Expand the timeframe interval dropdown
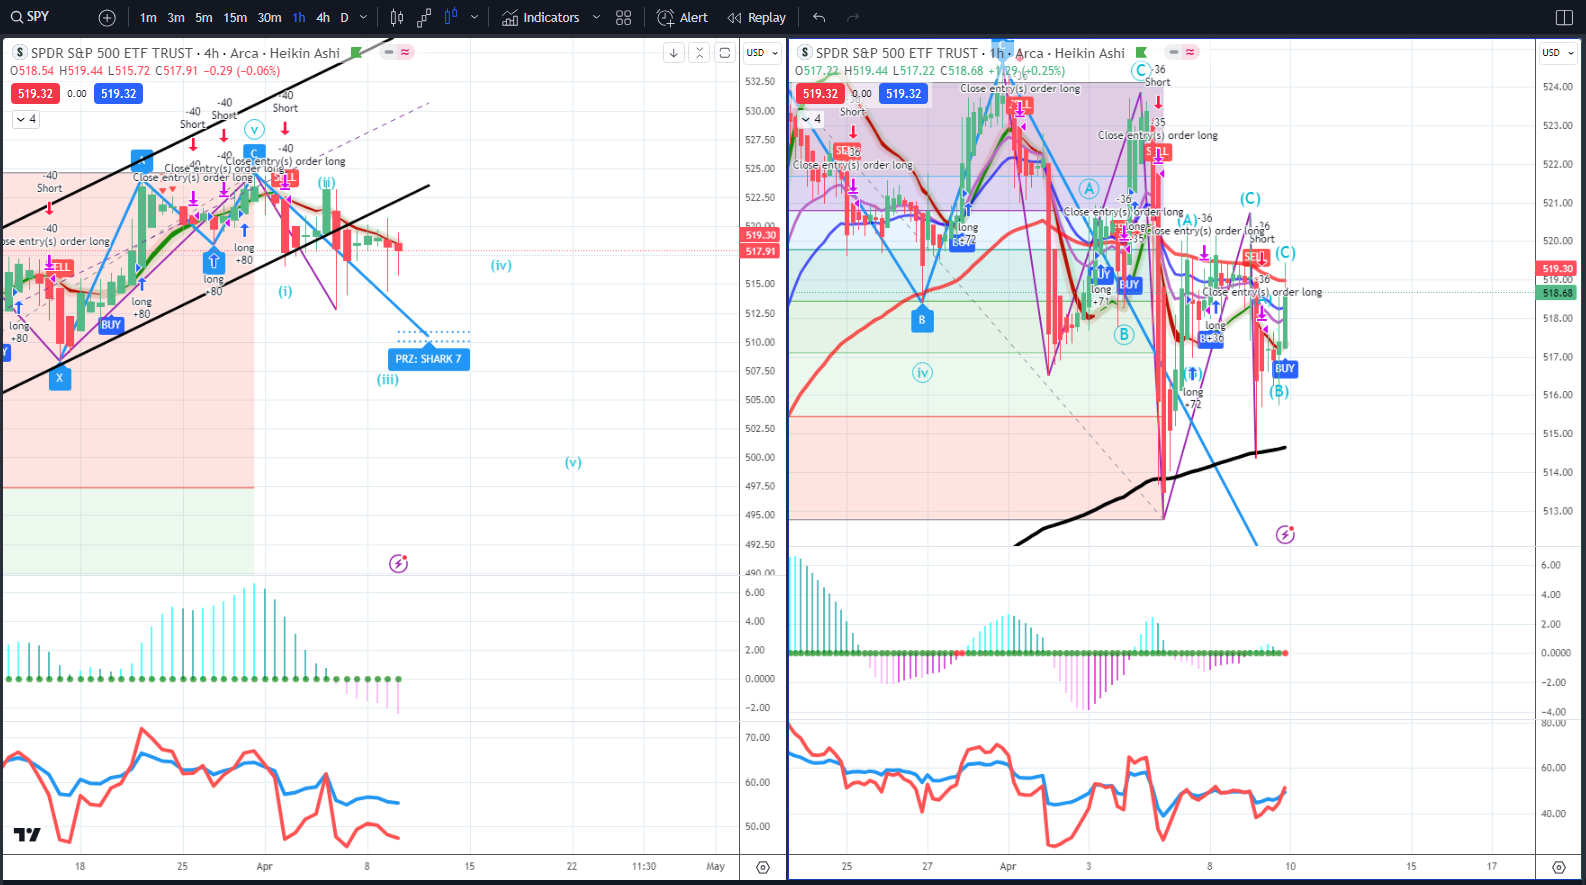Viewport: 1586px width, 885px height. 363,18
